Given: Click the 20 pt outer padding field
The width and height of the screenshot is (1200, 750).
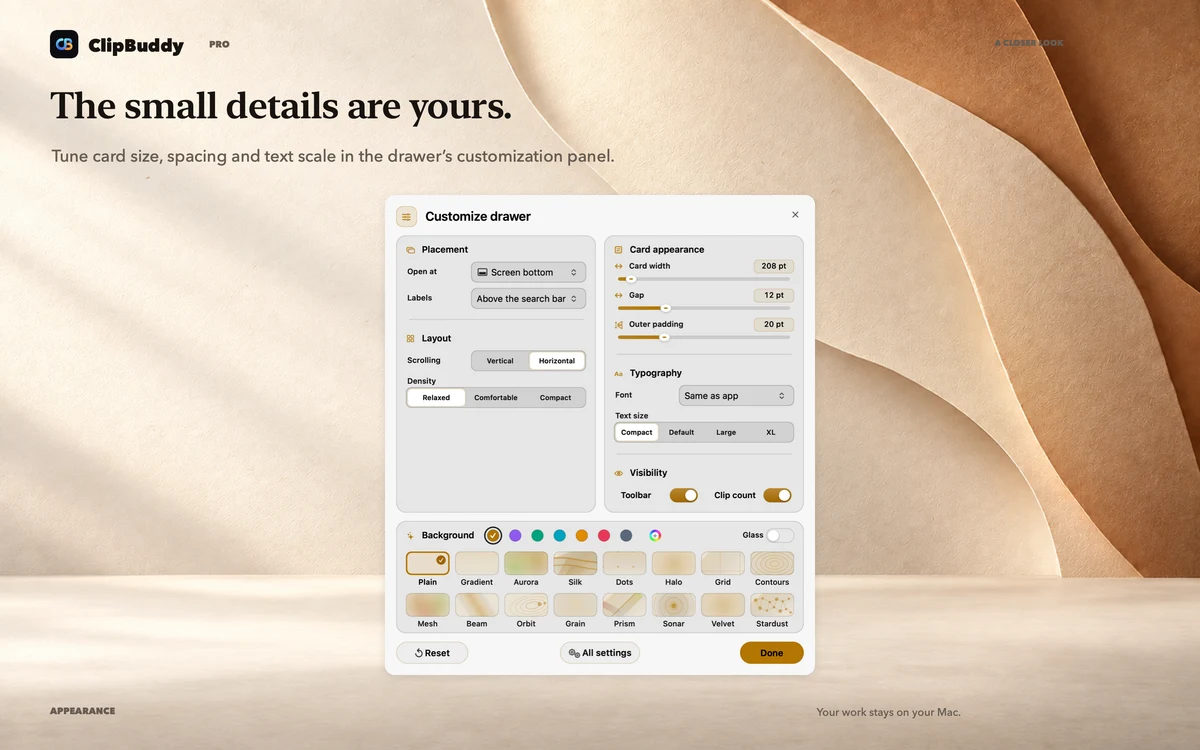Looking at the screenshot, I should (x=774, y=325).
